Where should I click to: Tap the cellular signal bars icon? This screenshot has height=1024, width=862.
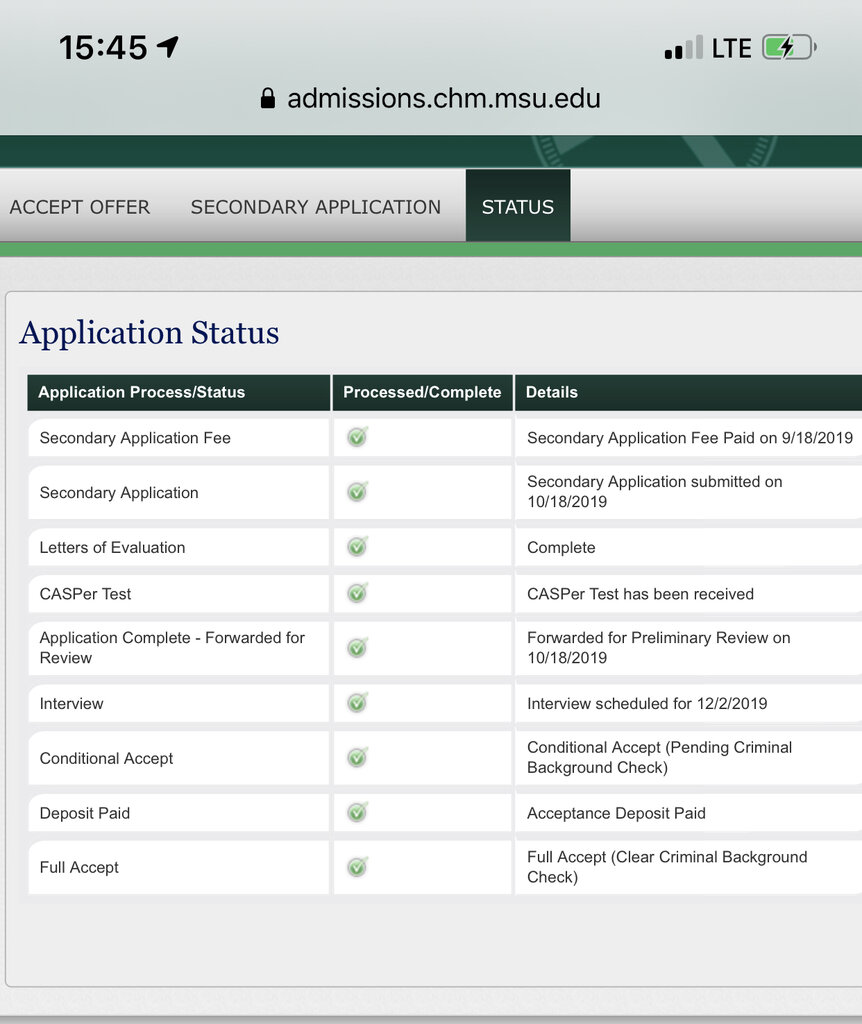pos(684,48)
